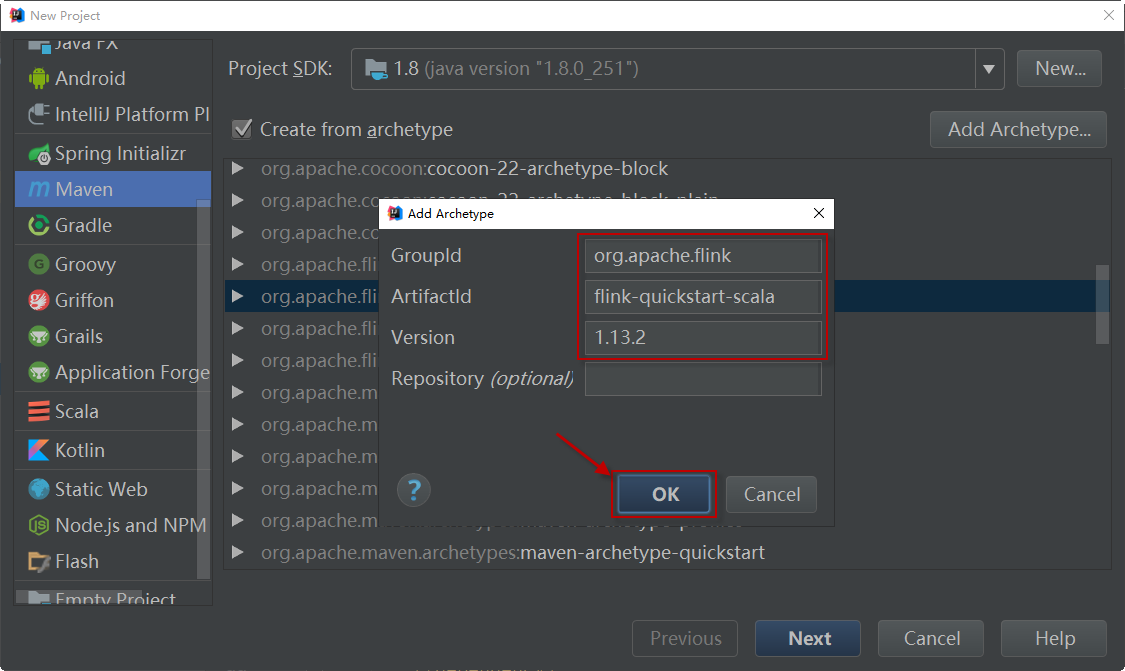Choose Groovy project type

point(113,264)
